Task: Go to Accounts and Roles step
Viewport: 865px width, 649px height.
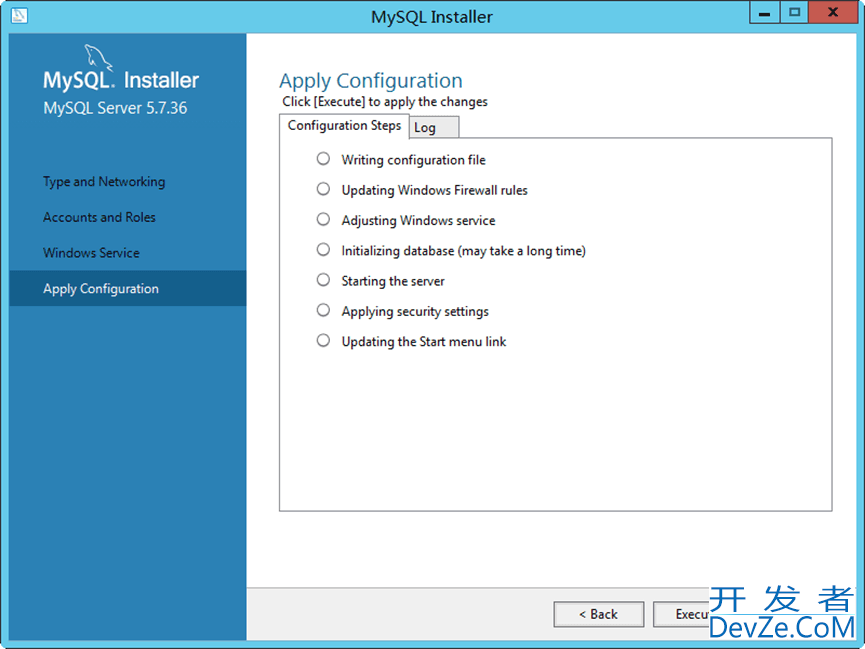Action: [x=99, y=217]
